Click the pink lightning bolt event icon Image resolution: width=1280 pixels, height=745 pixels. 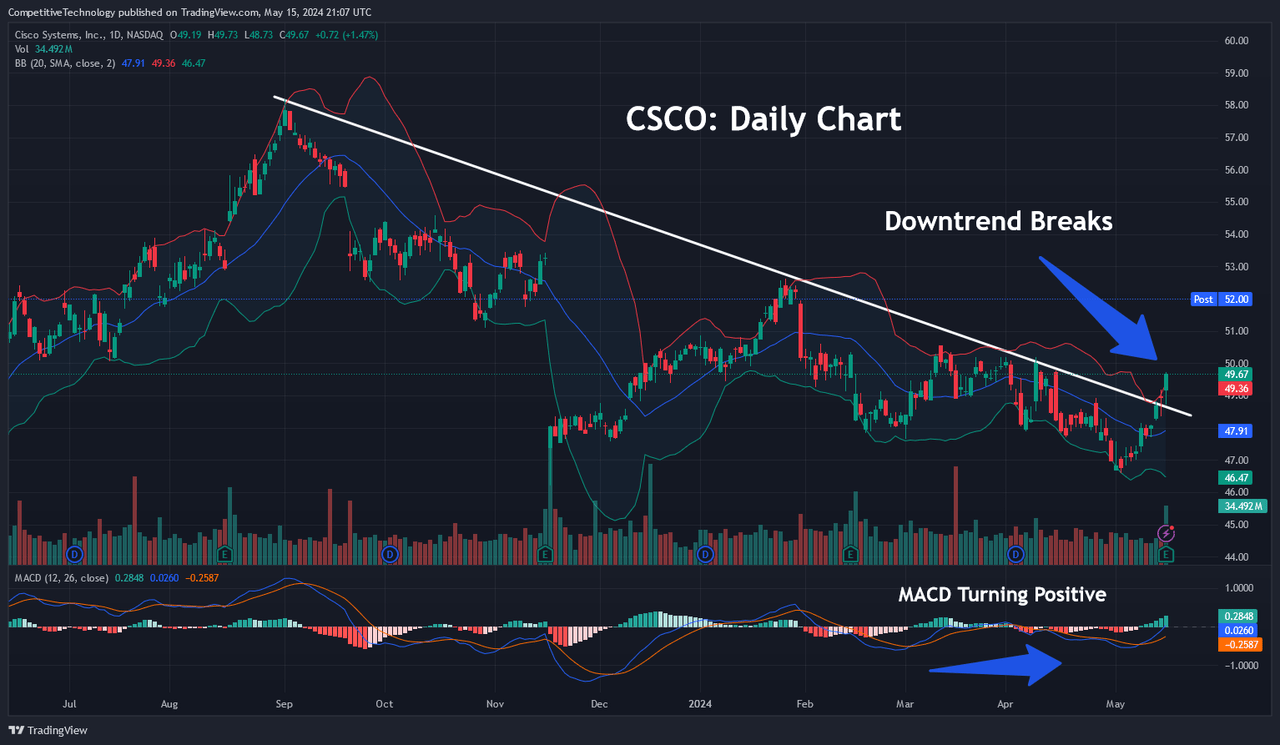point(1166,535)
